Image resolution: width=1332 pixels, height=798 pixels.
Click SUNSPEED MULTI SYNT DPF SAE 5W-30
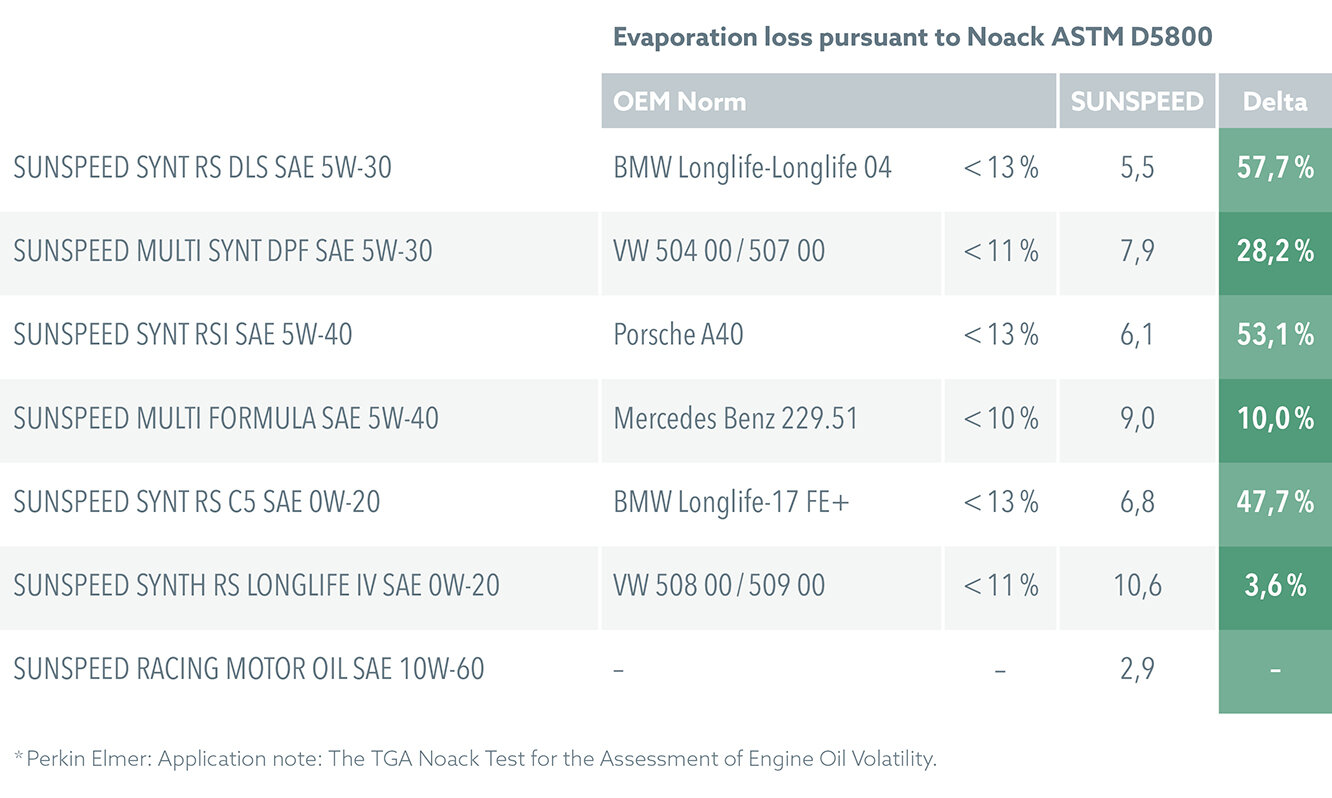223,251
